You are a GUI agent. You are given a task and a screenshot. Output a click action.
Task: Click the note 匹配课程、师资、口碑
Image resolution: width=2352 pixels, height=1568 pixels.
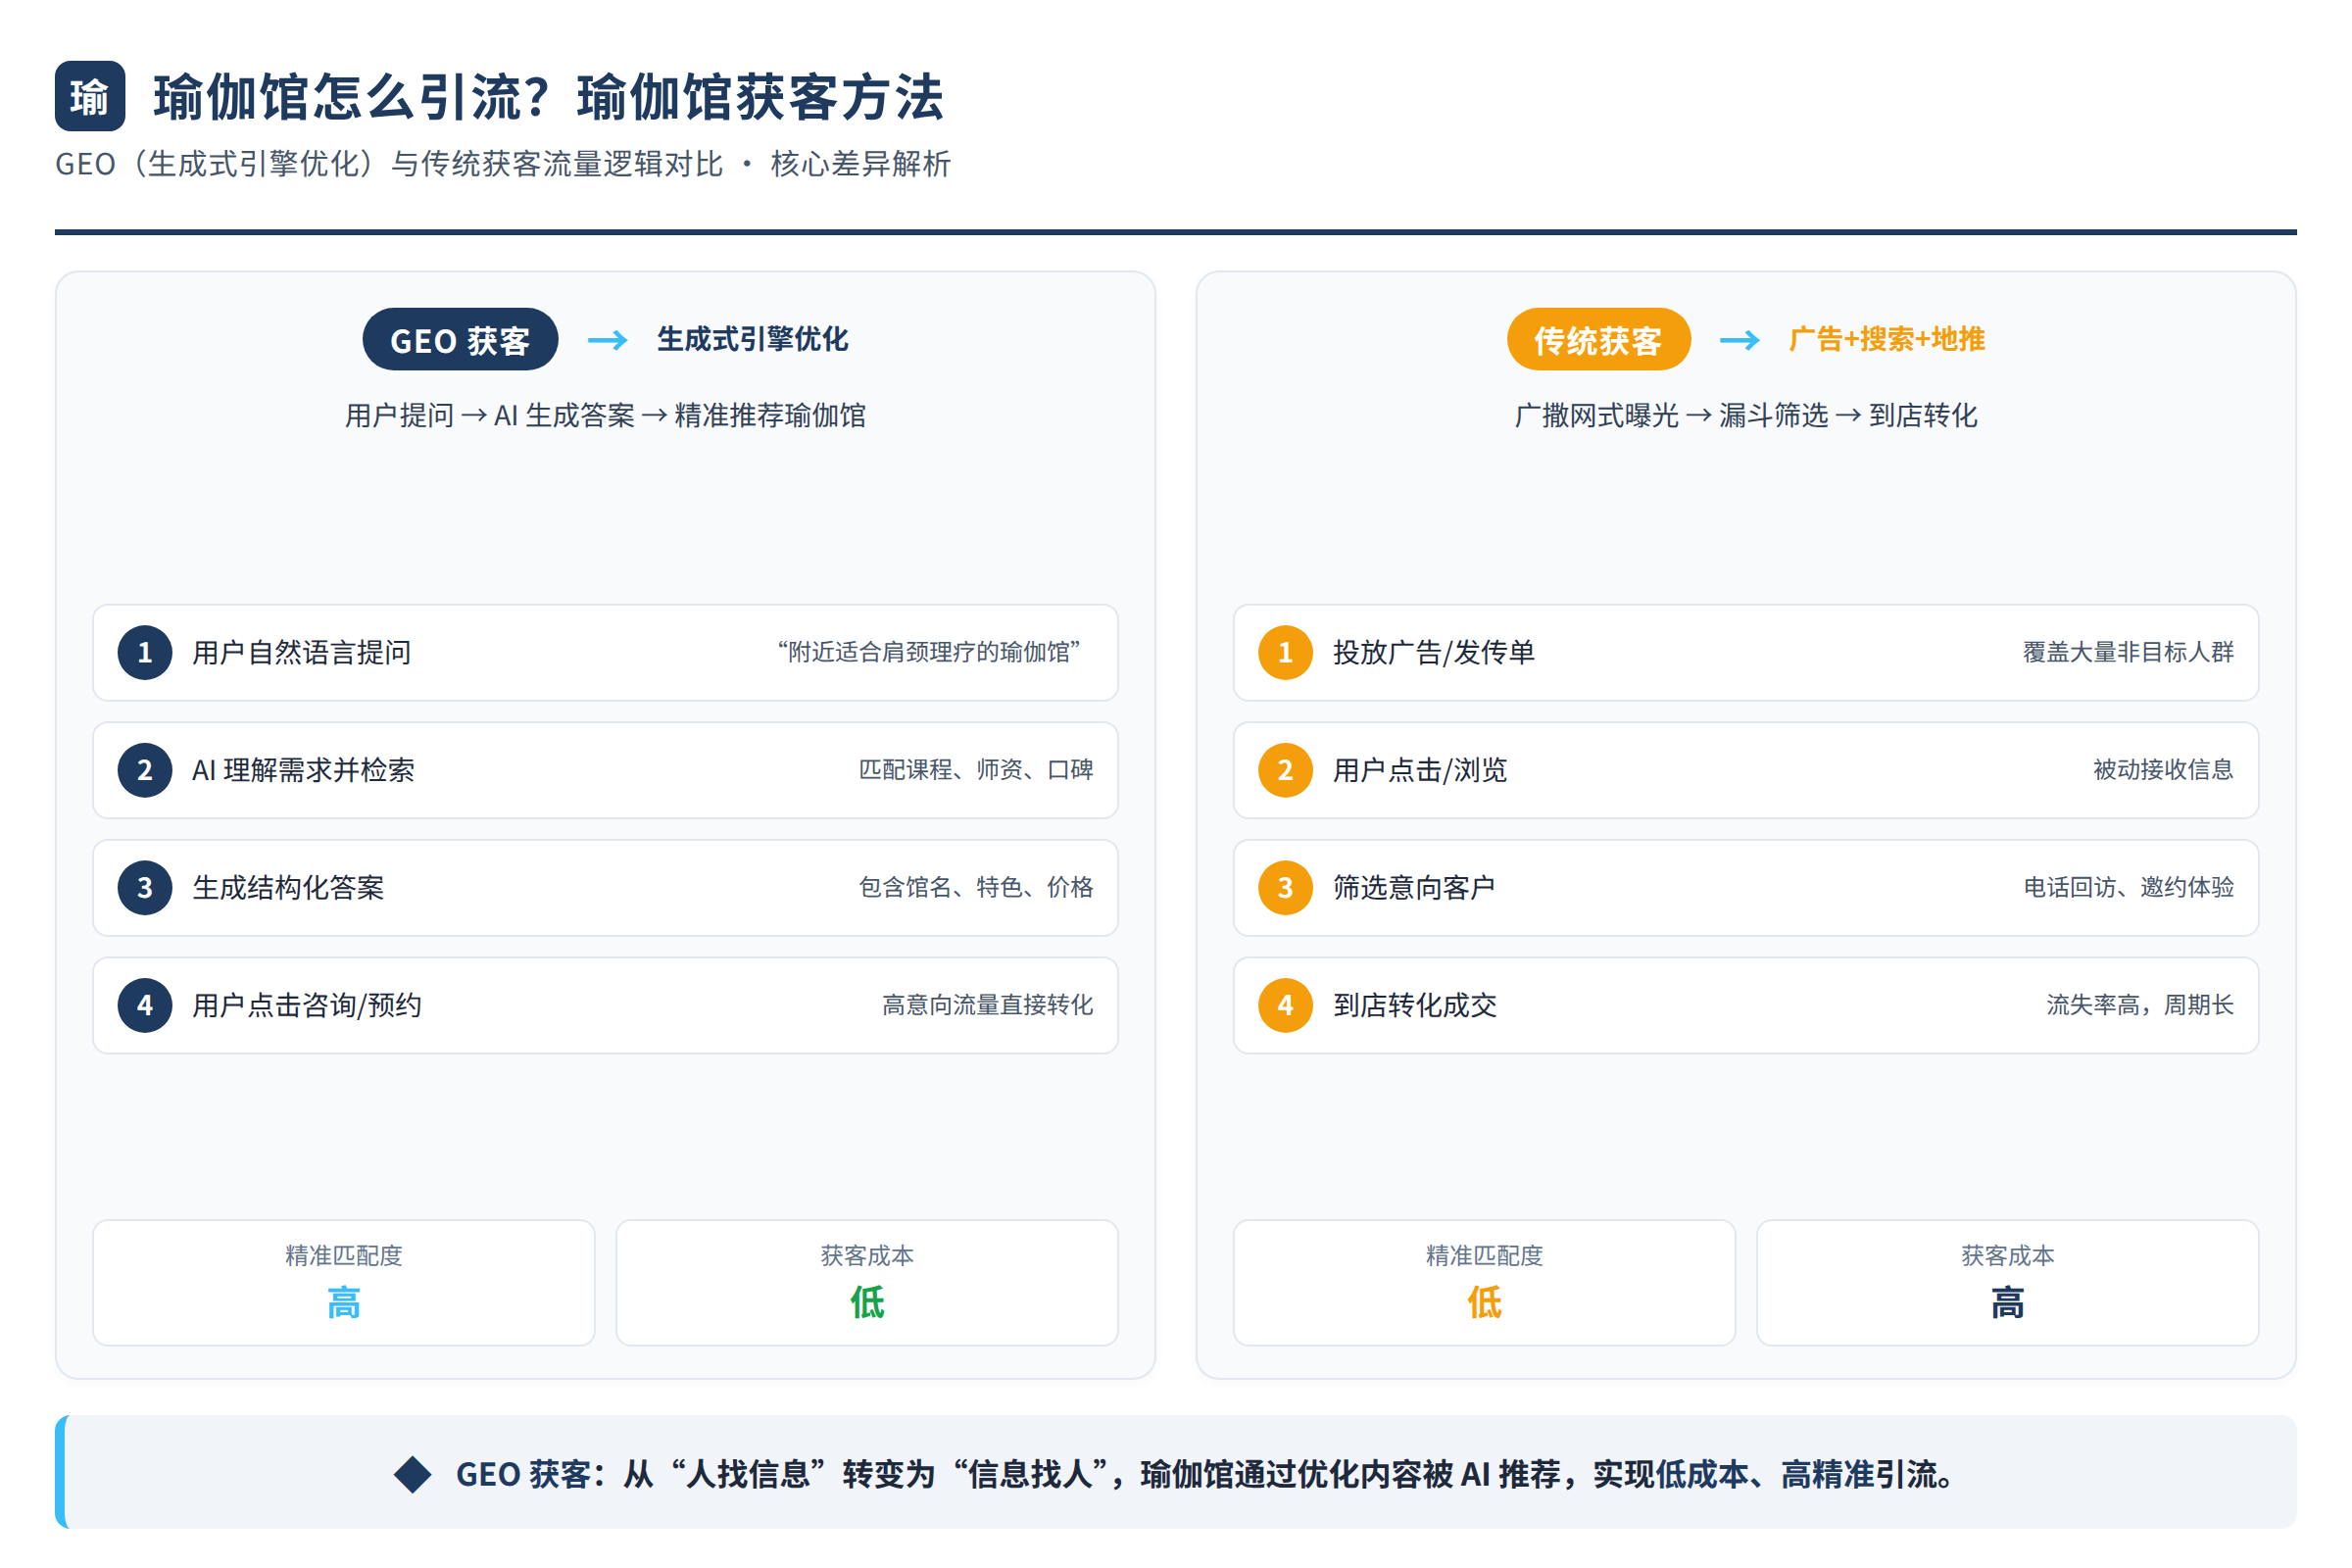pyautogui.click(x=976, y=770)
